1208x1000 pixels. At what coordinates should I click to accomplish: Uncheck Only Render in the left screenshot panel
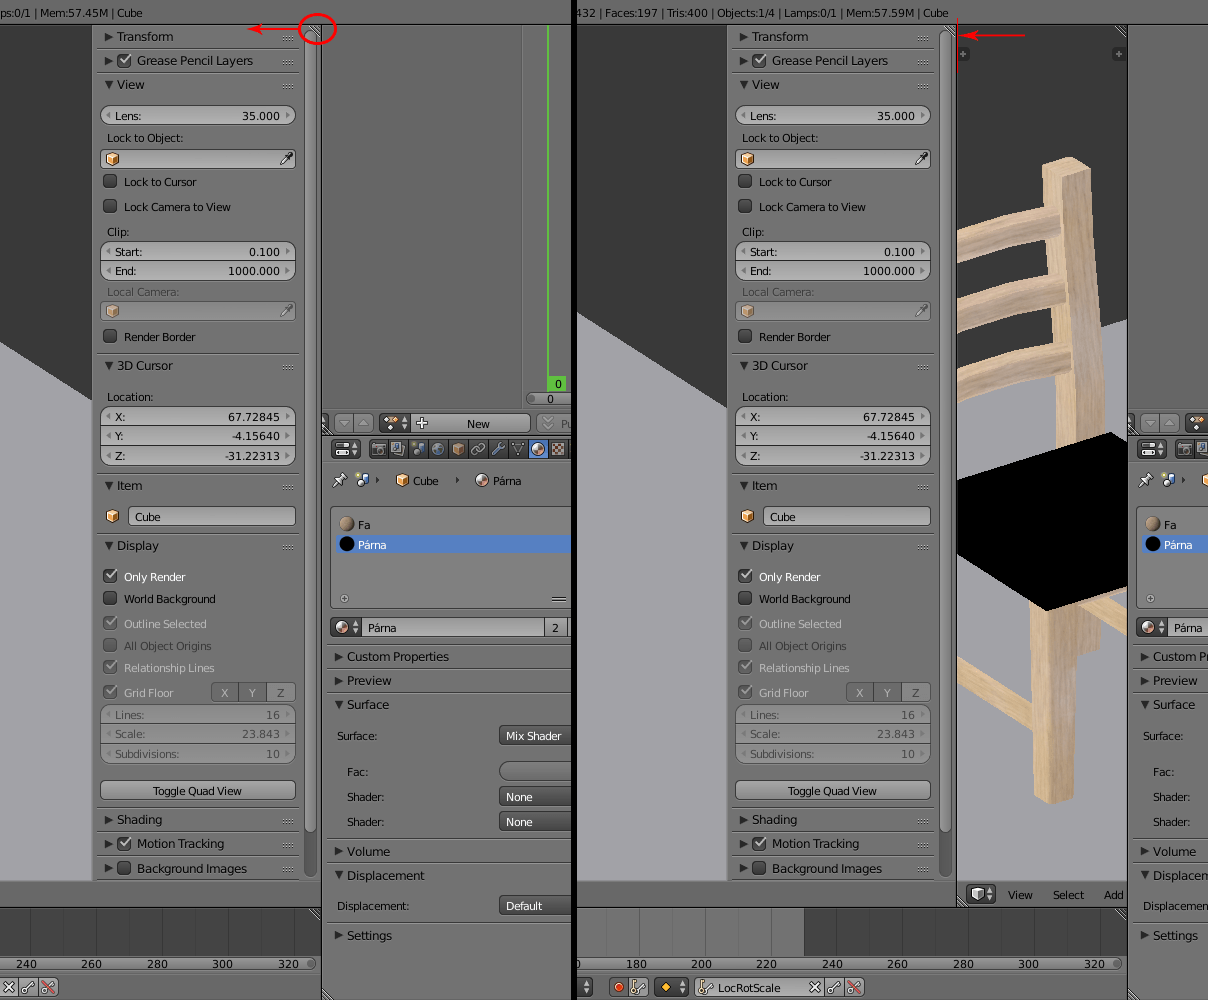pos(111,576)
